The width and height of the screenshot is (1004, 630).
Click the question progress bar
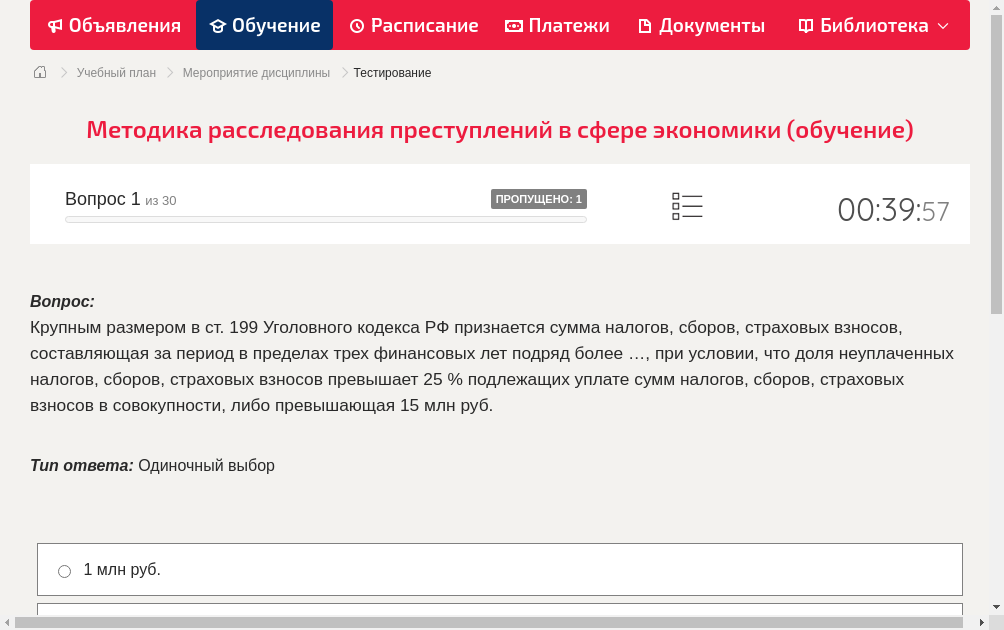[x=325, y=219]
